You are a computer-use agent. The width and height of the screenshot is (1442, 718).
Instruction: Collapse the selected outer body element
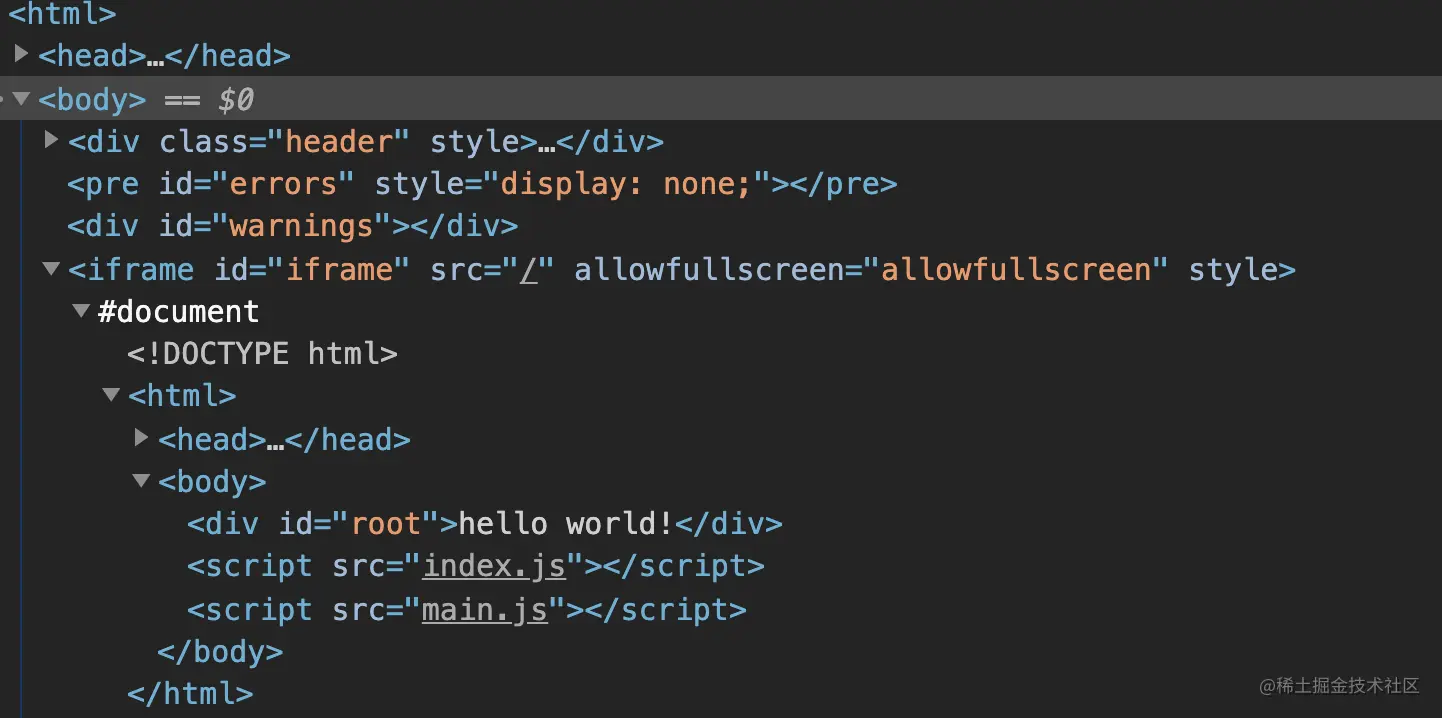[x=21, y=99]
